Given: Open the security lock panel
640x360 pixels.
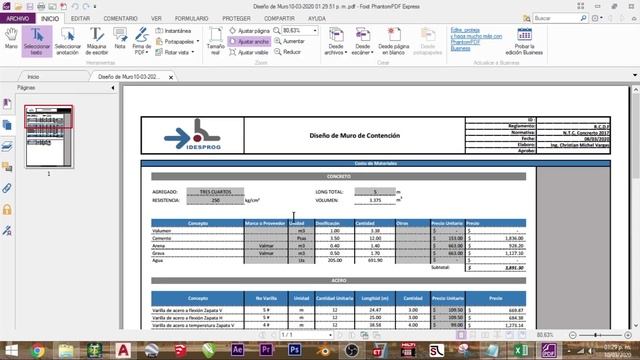Looking at the screenshot, I should [x=7, y=209].
